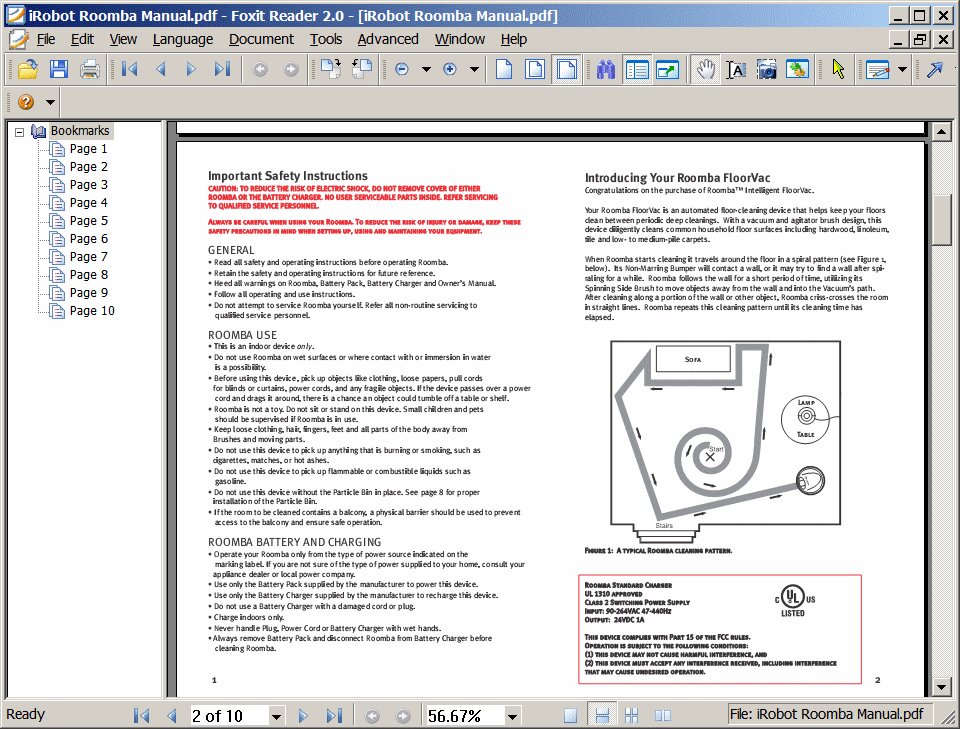
Task: Click the Open file folder icon
Action: coord(27,69)
